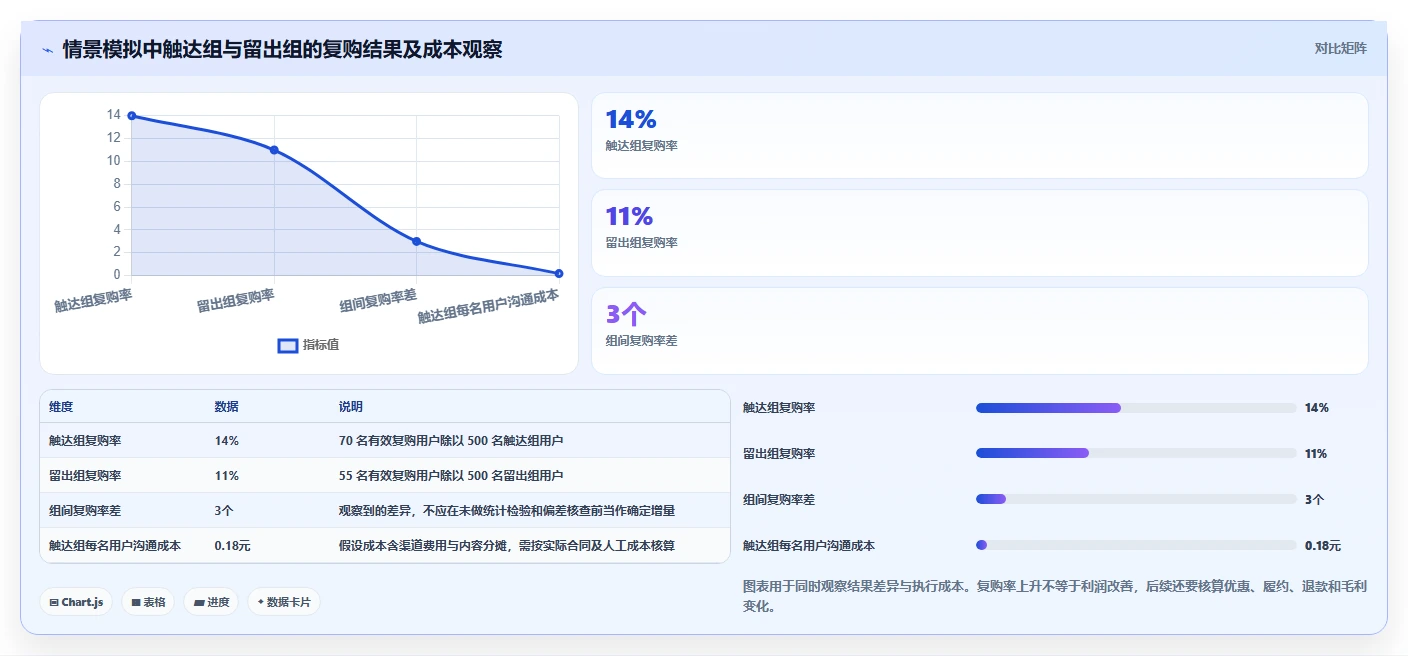The image size is (1408, 656).
Task: Click the 14% label beside the progress bar
Action: pos(1317,408)
